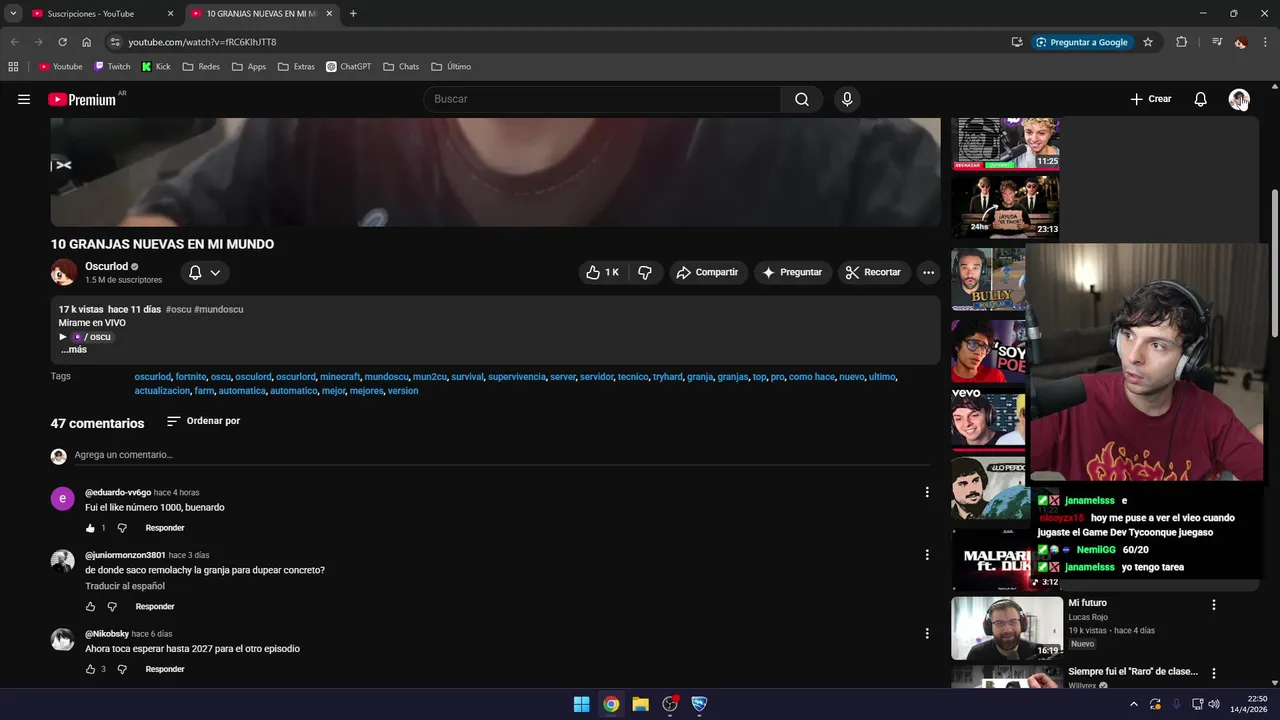Open the Twitch bookmark
Image resolution: width=1280 pixels, height=720 pixels.
[x=112, y=67]
